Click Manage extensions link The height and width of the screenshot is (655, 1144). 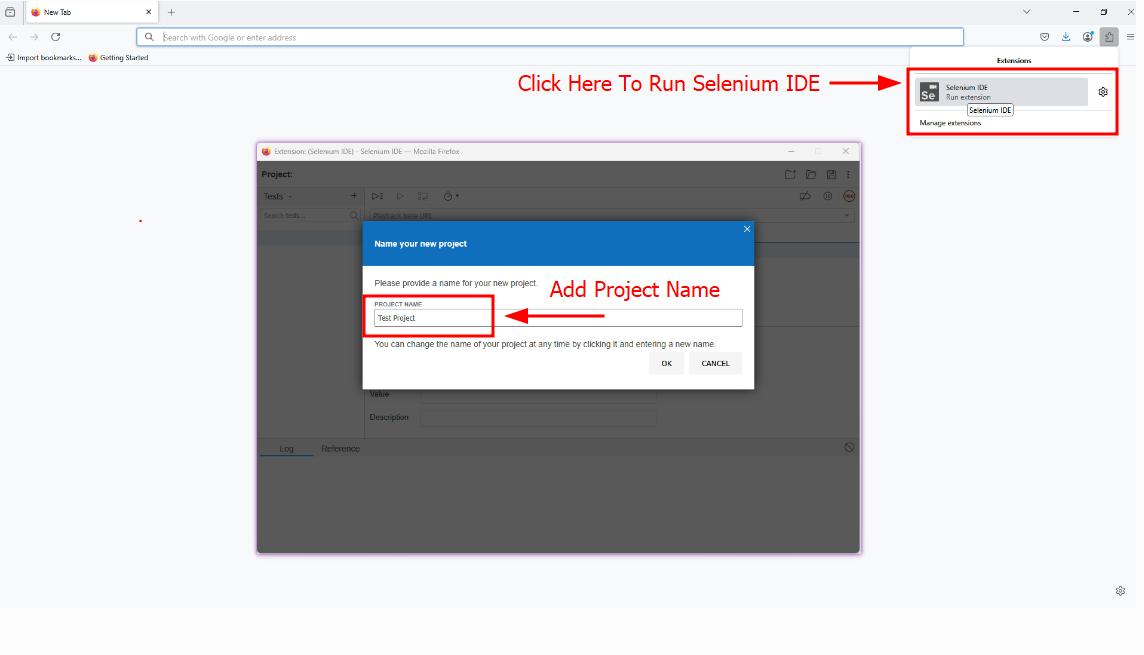tap(950, 123)
